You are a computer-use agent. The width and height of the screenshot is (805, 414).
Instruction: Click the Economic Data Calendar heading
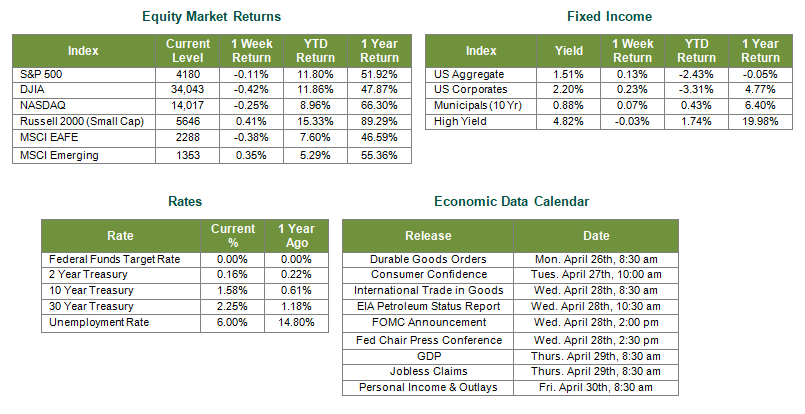click(x=511, y=201)
